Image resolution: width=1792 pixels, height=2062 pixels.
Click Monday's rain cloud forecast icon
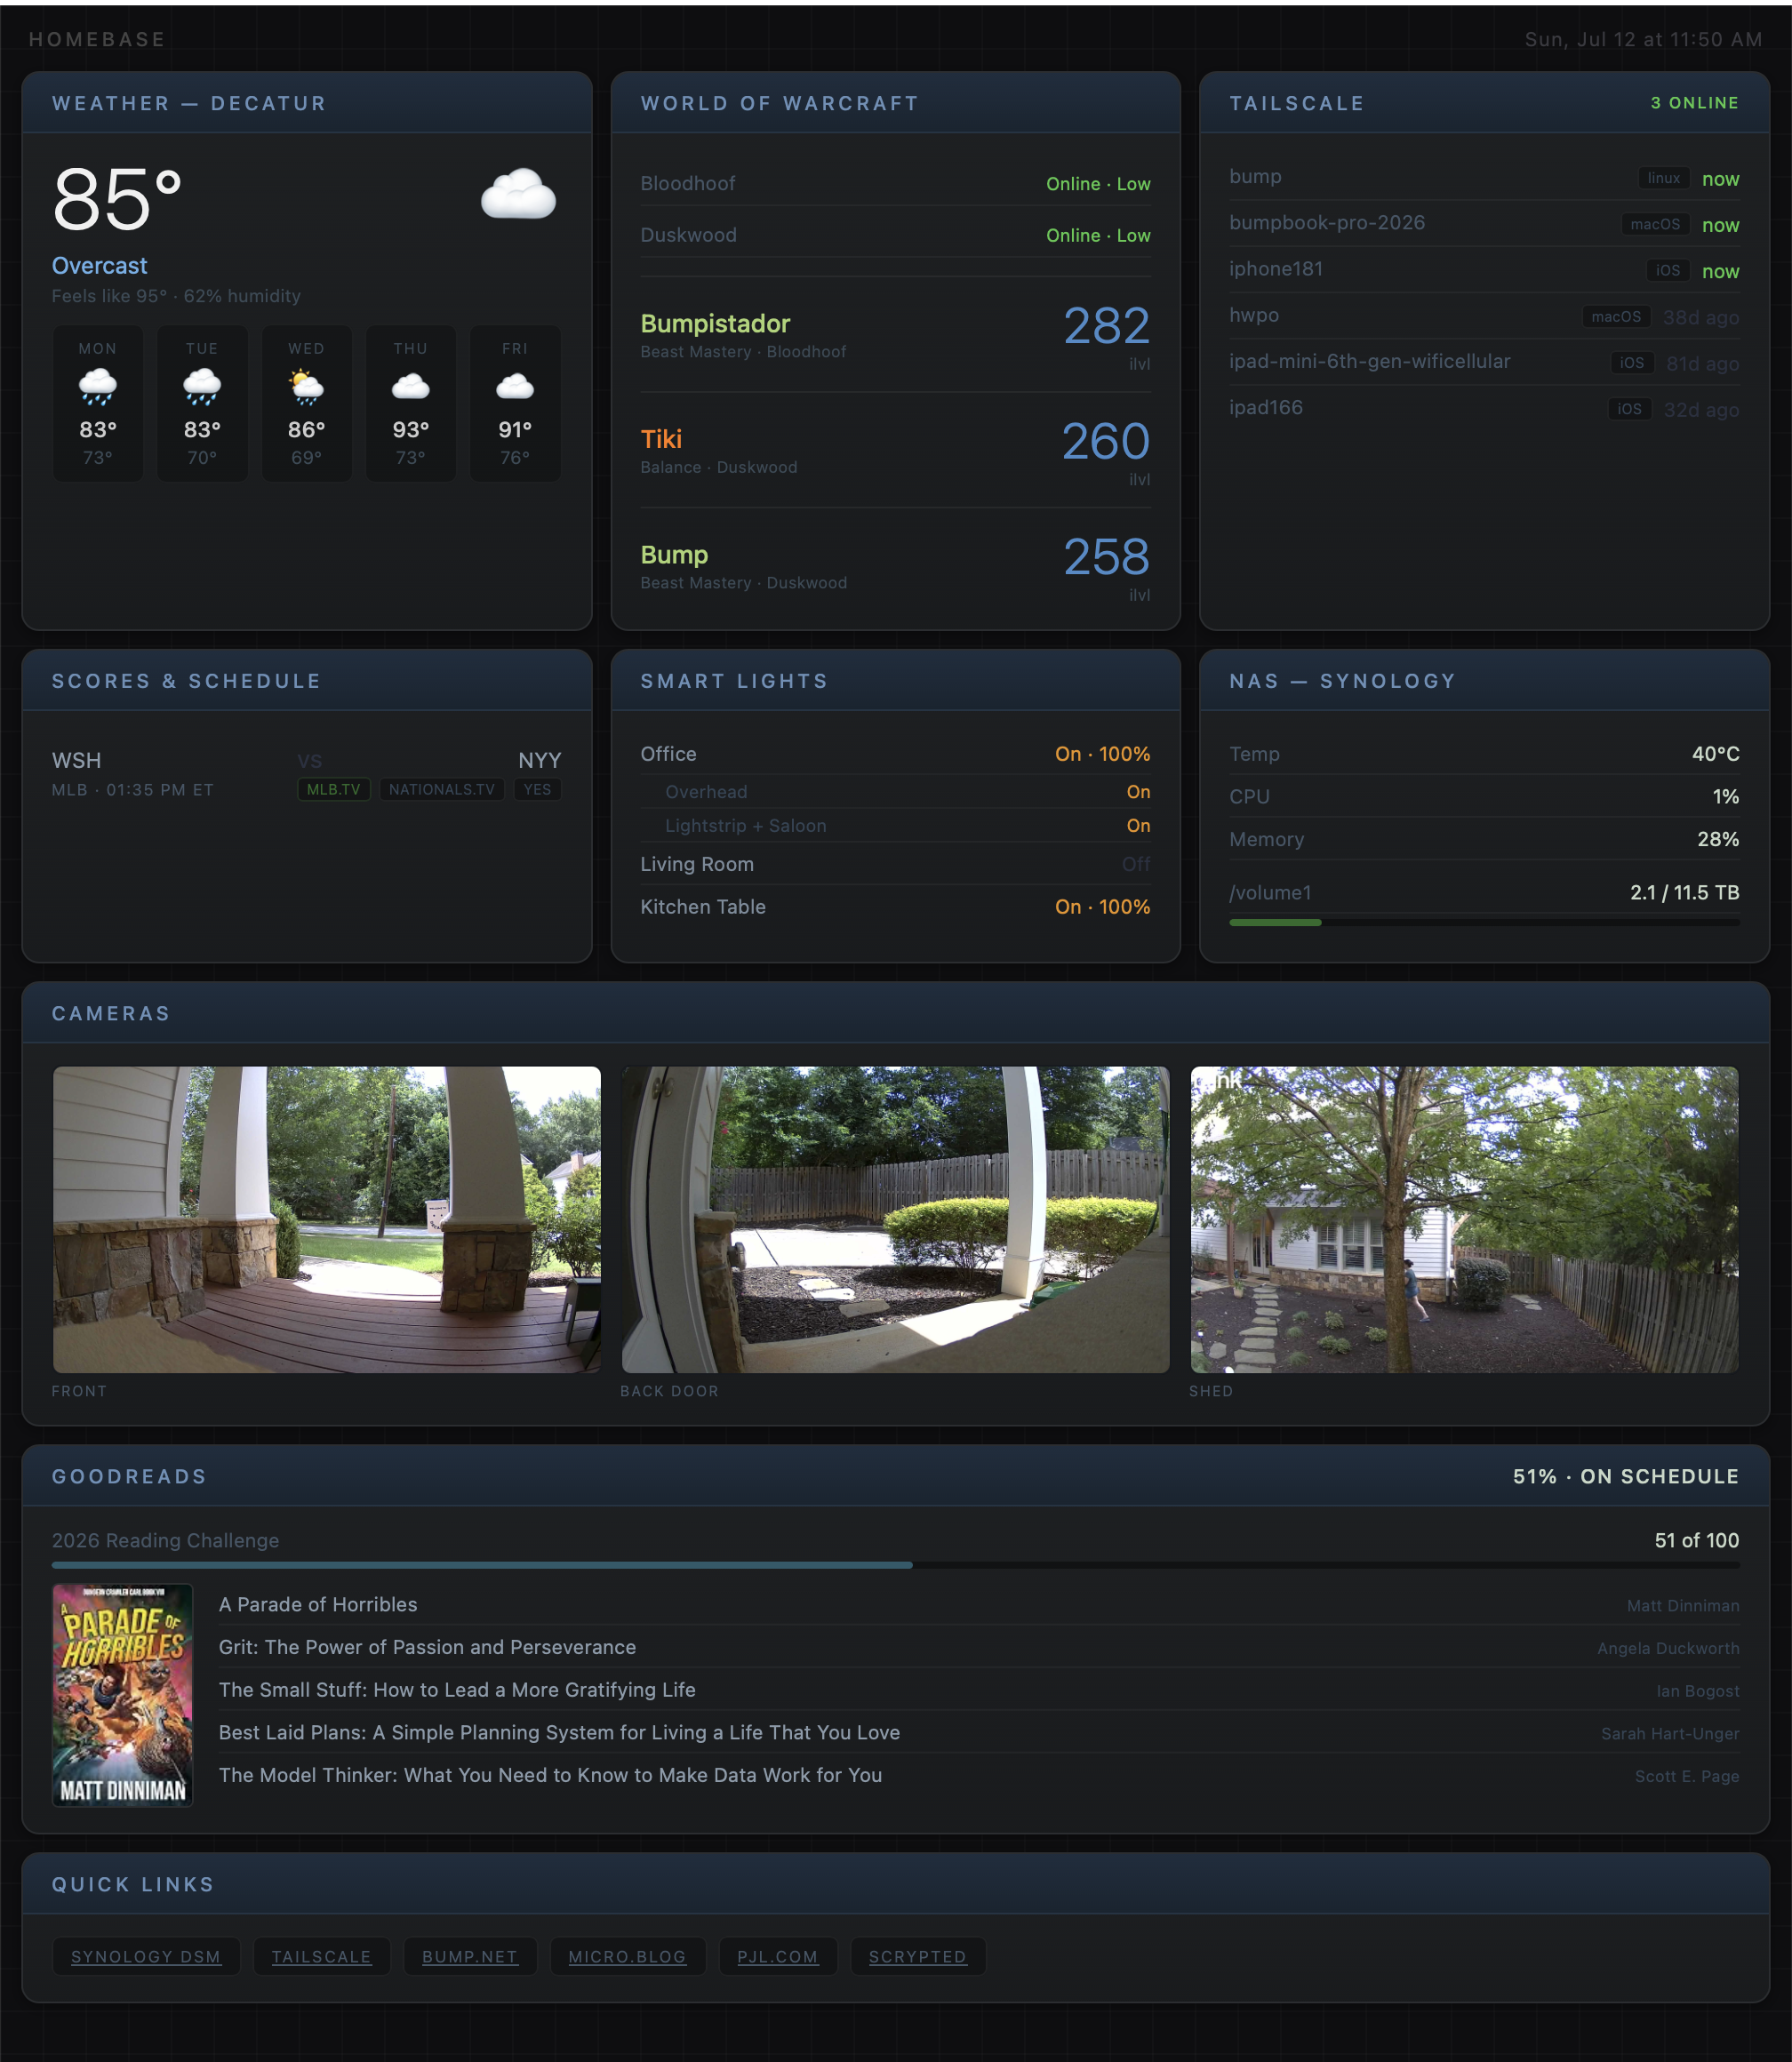click(x=97, y=386)
